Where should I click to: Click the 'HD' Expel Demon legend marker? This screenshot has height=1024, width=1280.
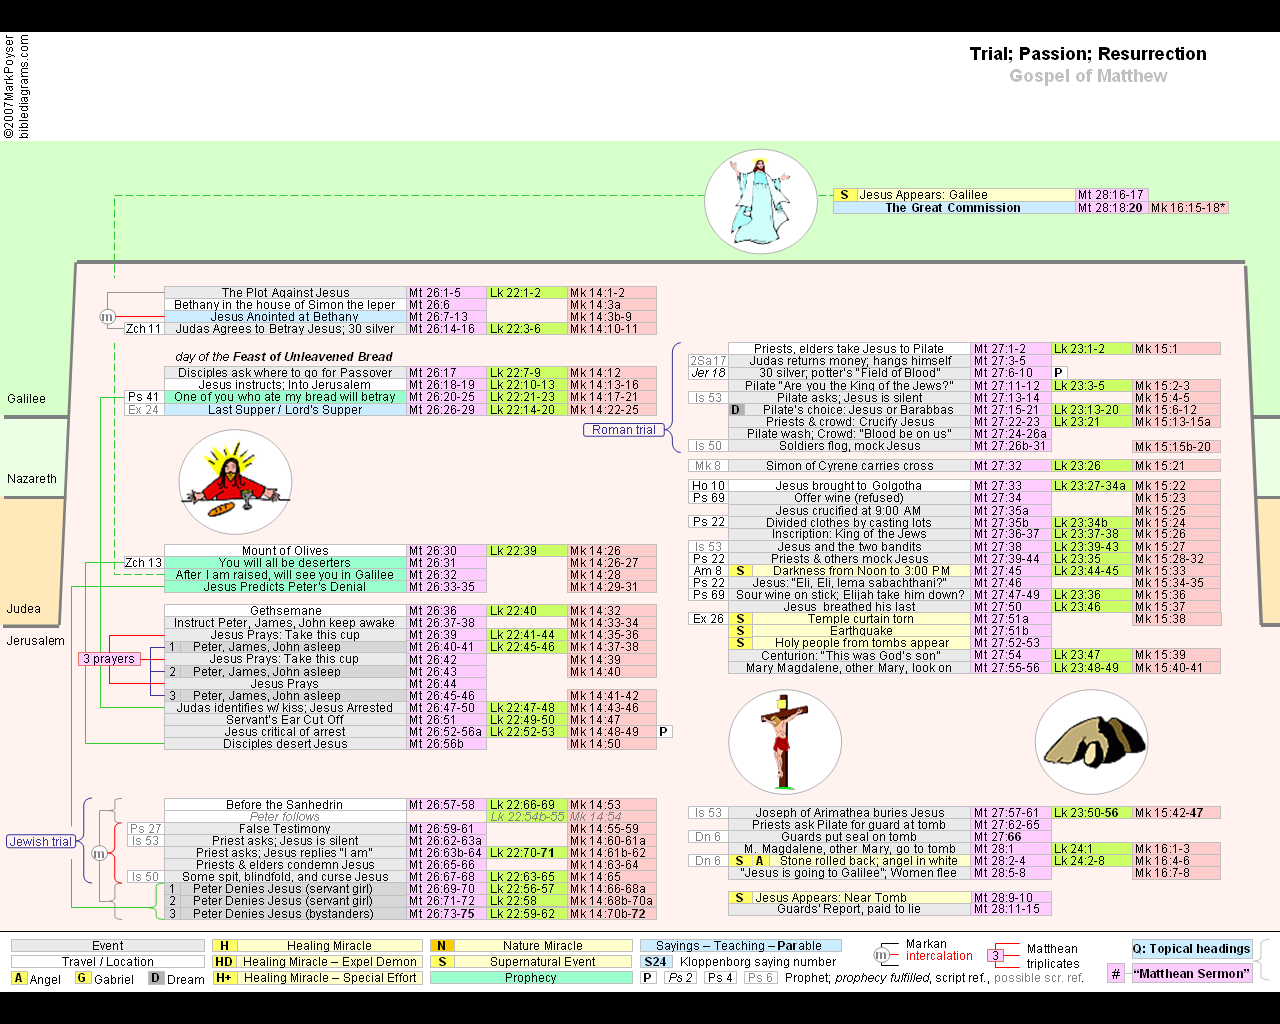click(x=224, y=961)
